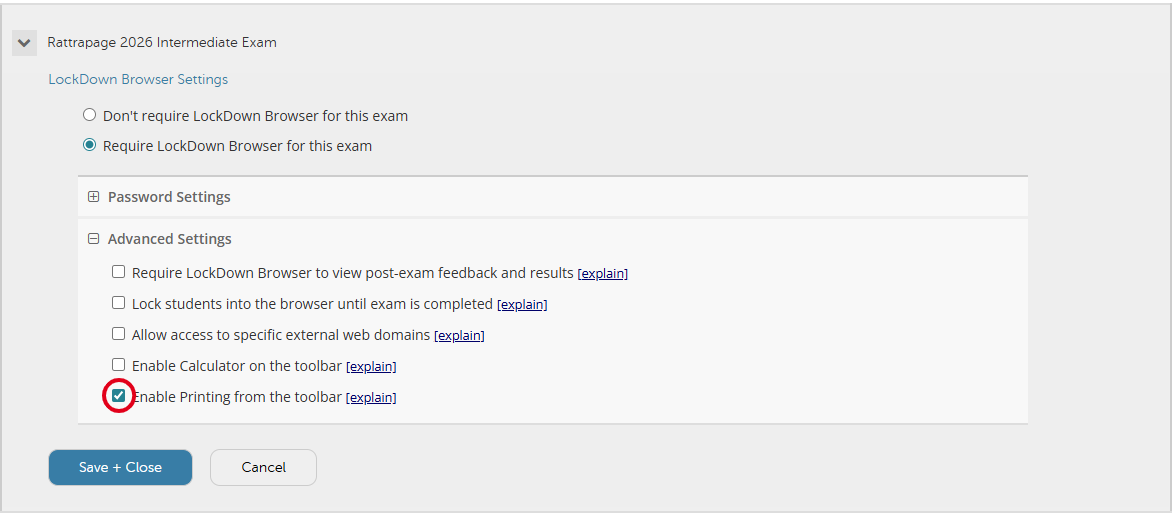Click the minus icon beside Advanced Settings
Viewport: 1173px width, 514px height.
click(x=94, y=239)
